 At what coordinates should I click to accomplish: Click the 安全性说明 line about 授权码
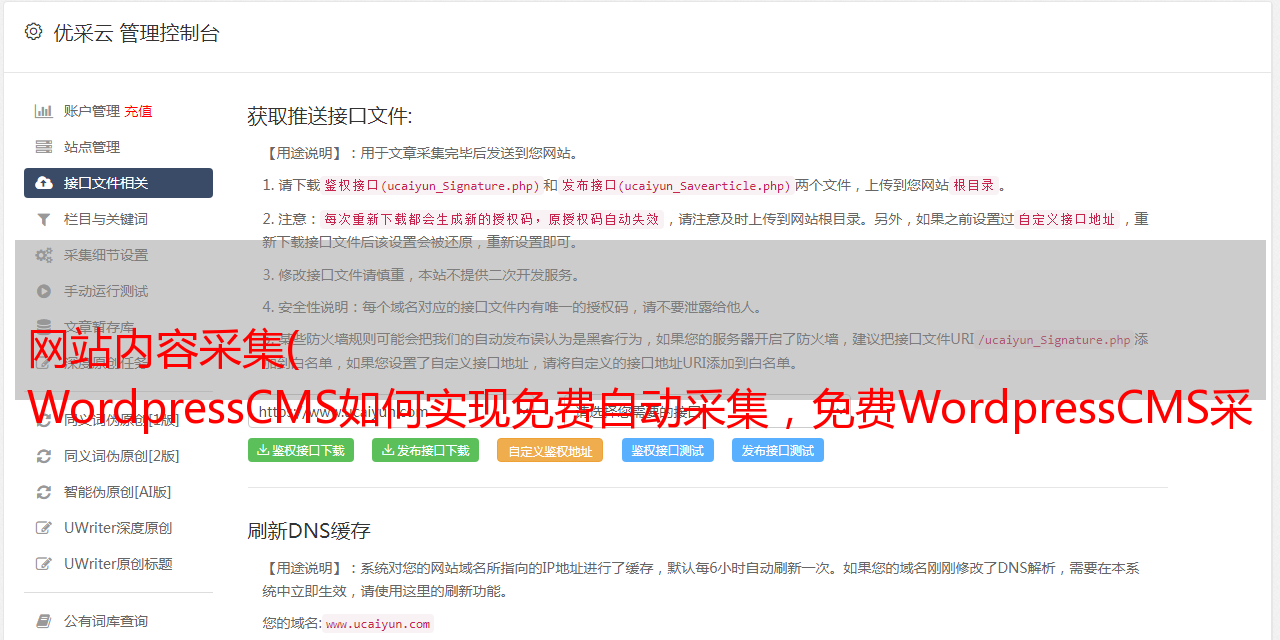(512, 307)
